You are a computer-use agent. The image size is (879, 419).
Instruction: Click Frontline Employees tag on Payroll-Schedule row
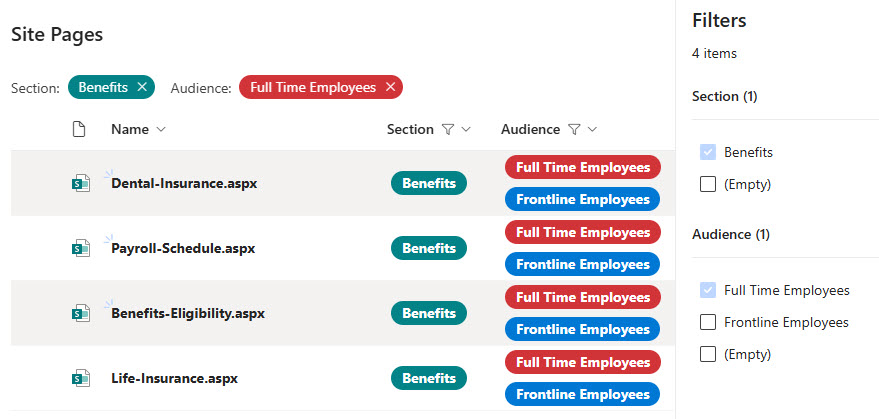click(582, 264)
